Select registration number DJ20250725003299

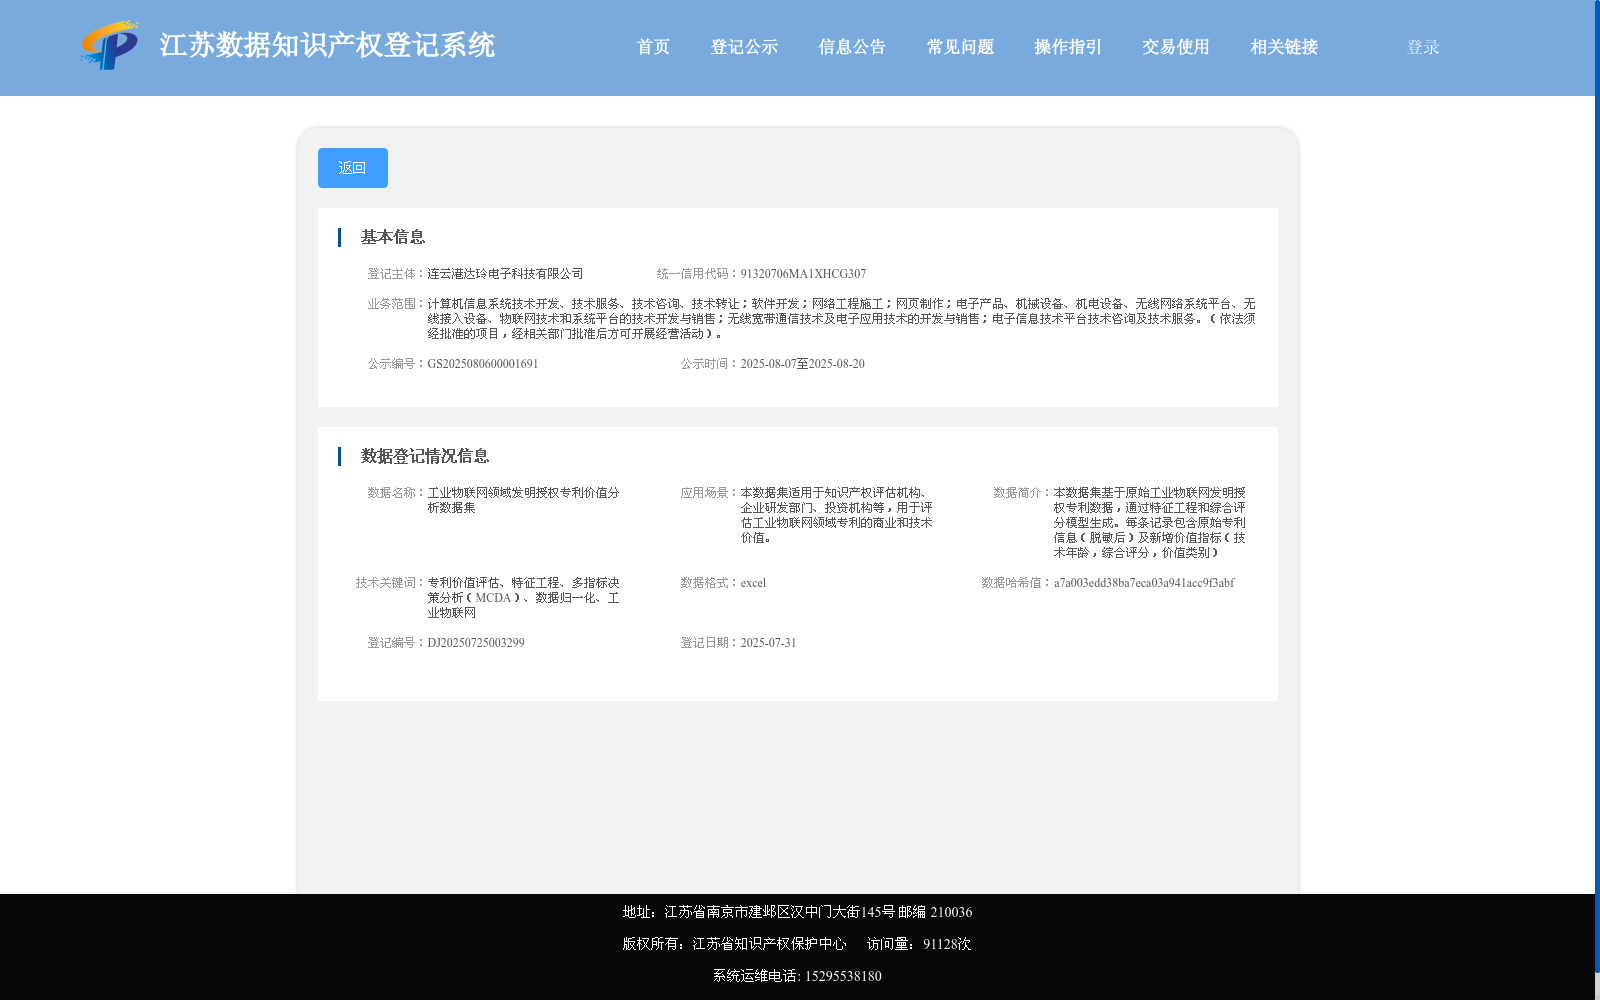point(476,643)
